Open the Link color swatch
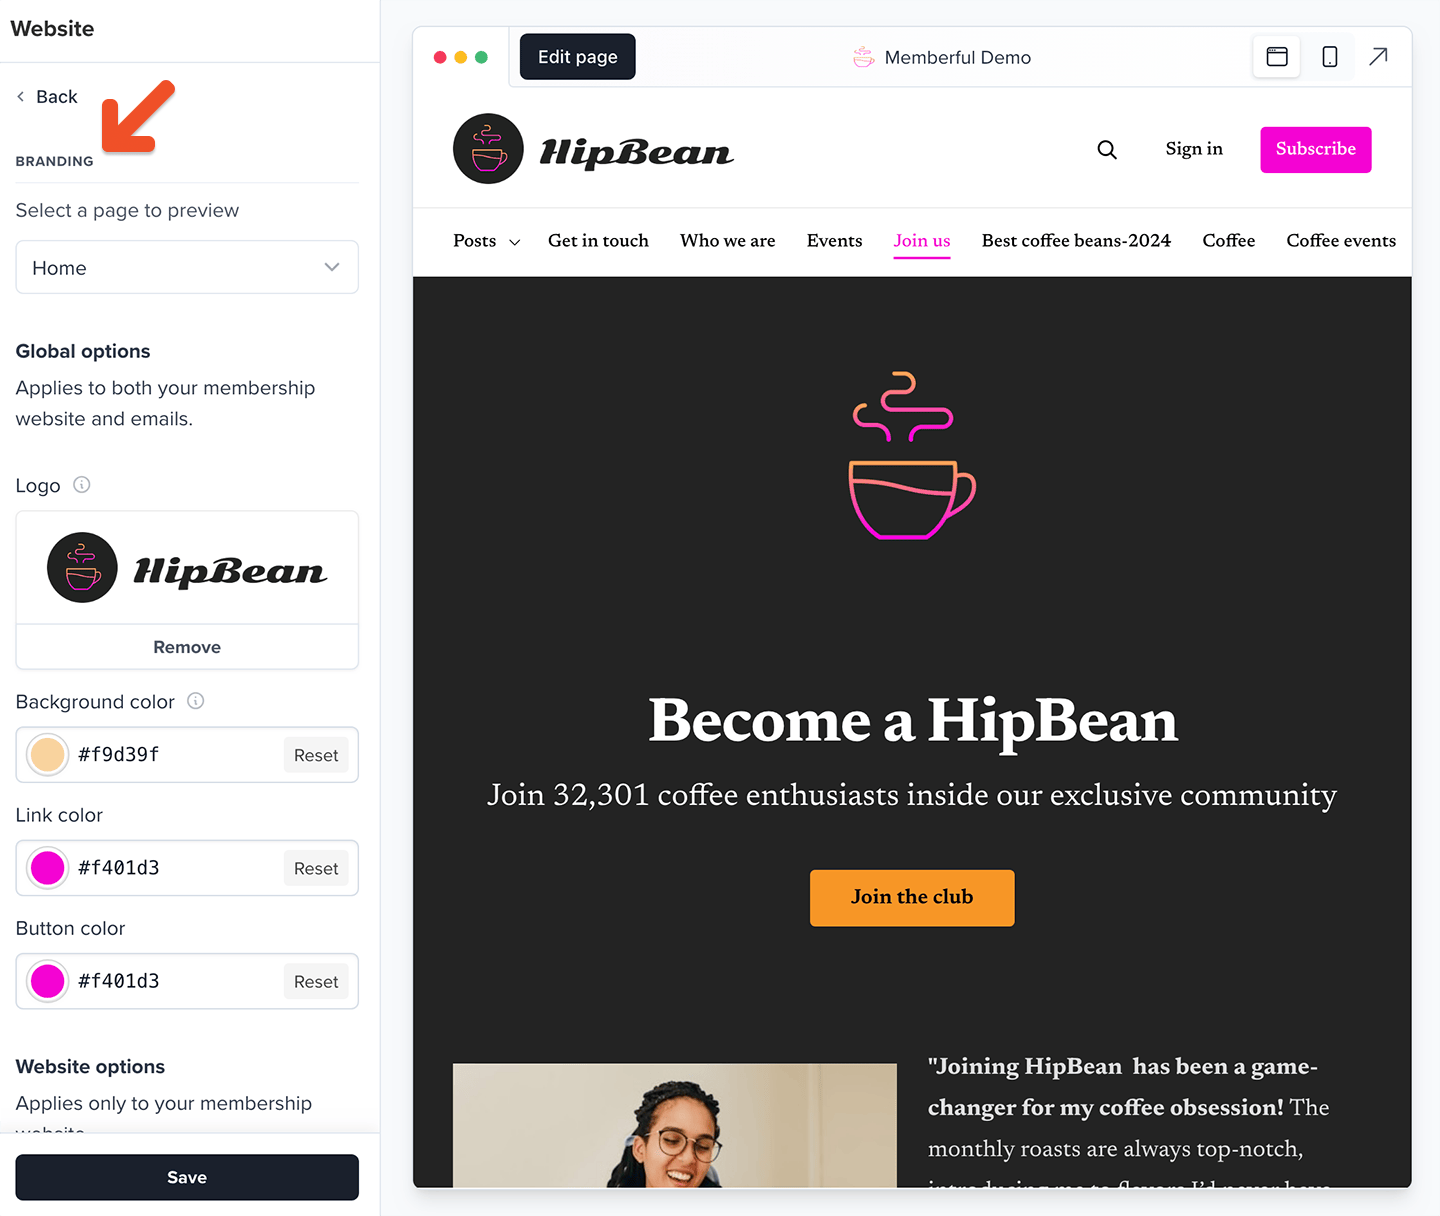 click(47, 868)
